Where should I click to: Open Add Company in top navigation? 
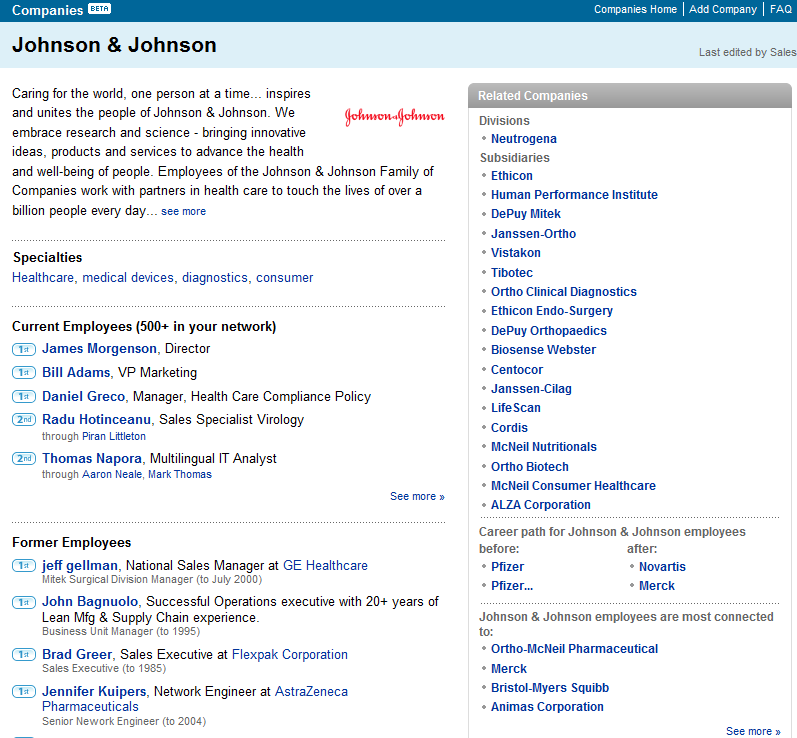723,9
